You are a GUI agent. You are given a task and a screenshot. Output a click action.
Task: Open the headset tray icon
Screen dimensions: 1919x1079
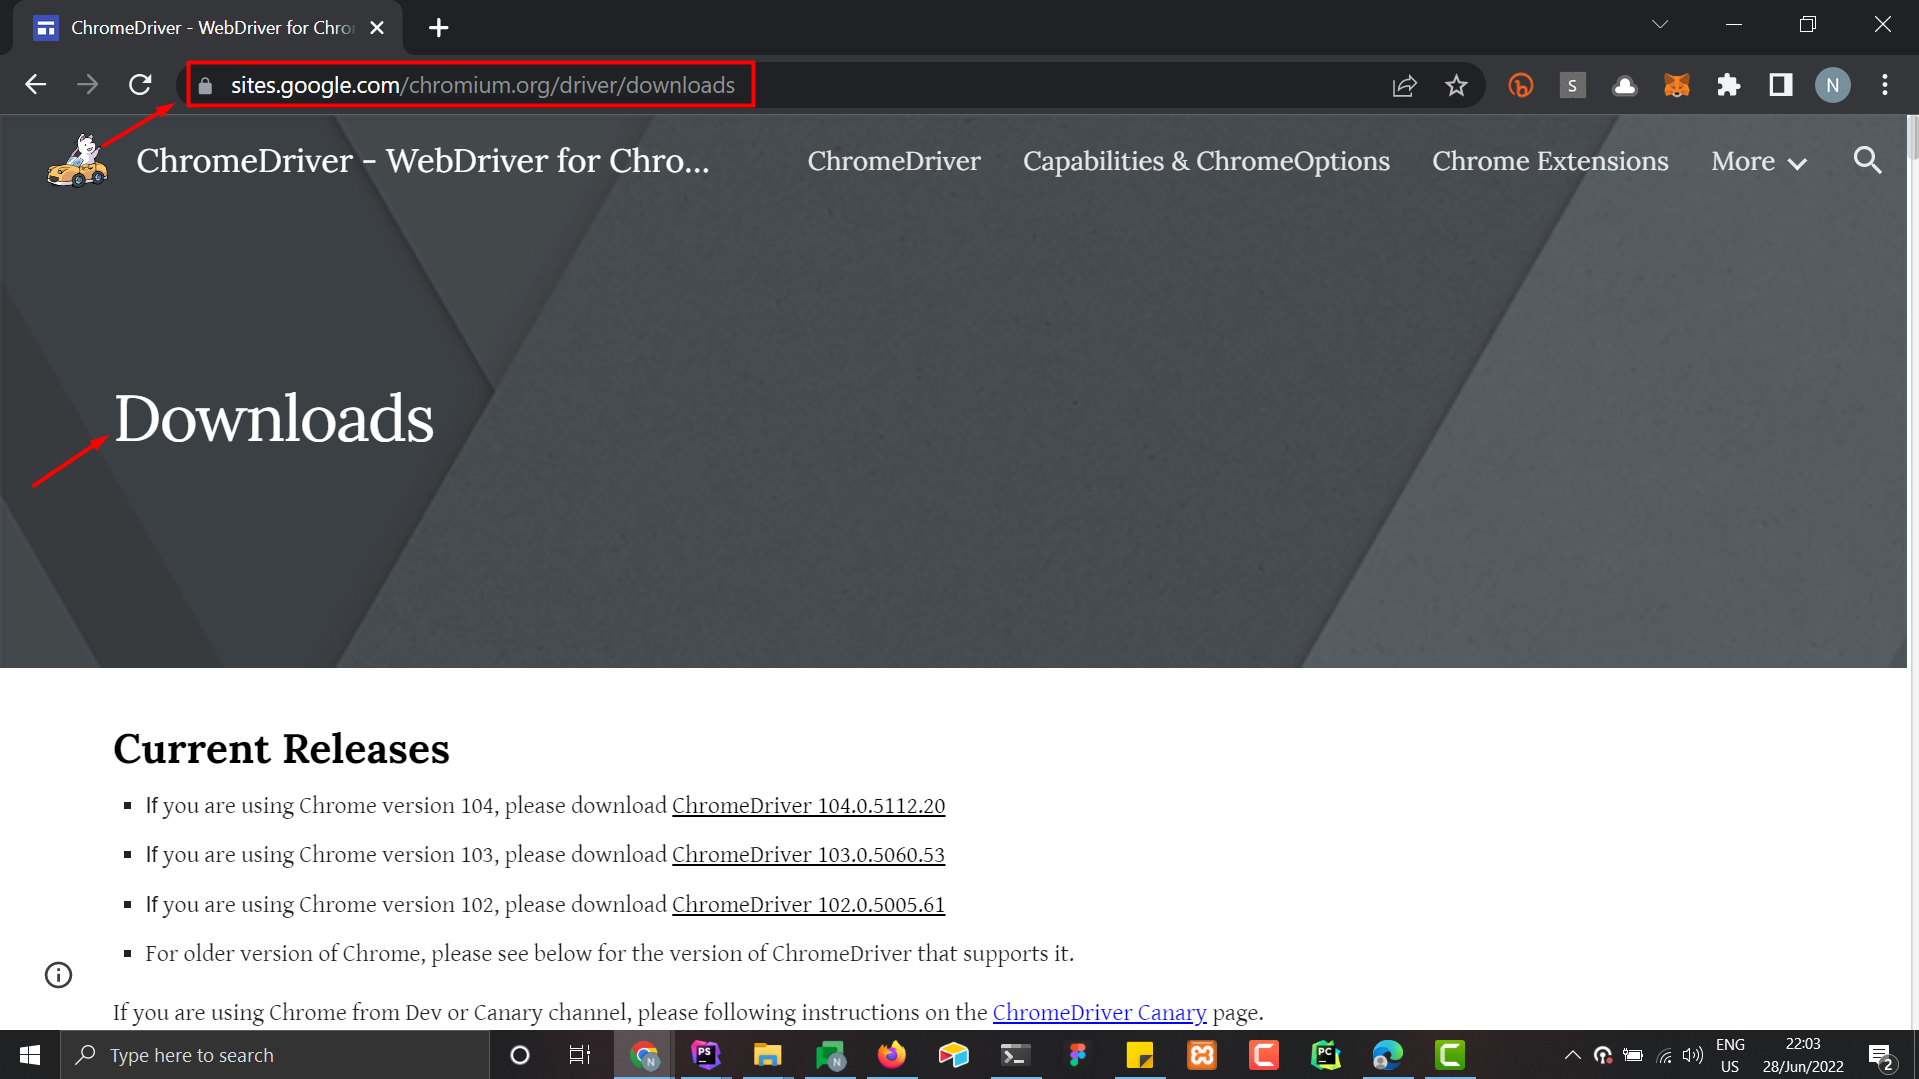[1602, 1055]
